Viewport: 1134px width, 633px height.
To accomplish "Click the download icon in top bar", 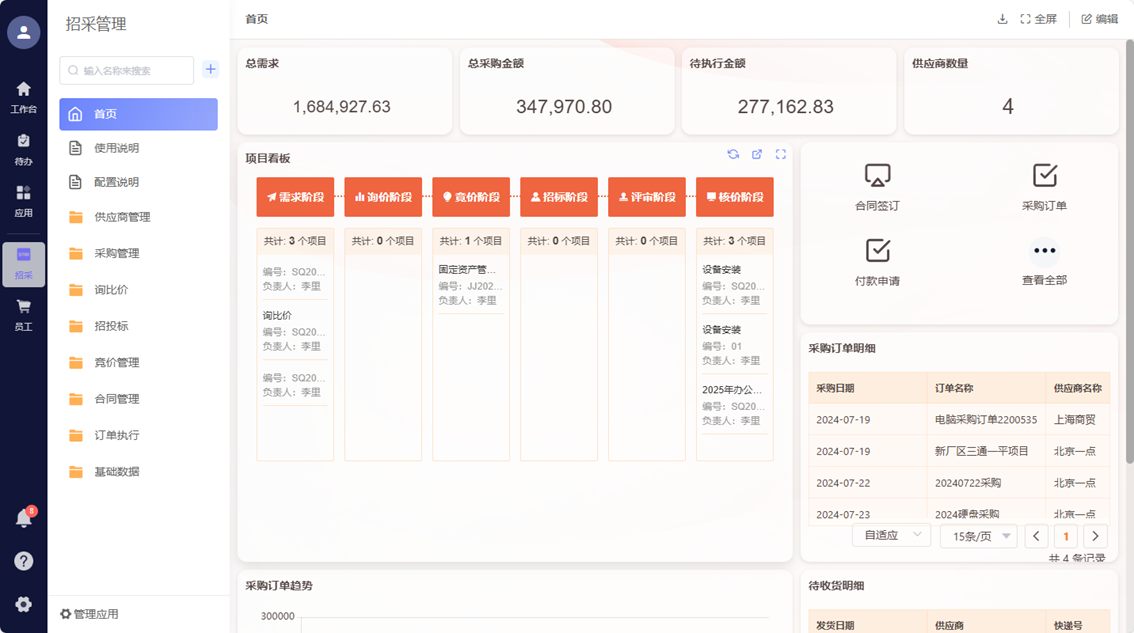I will (1002, 19).
